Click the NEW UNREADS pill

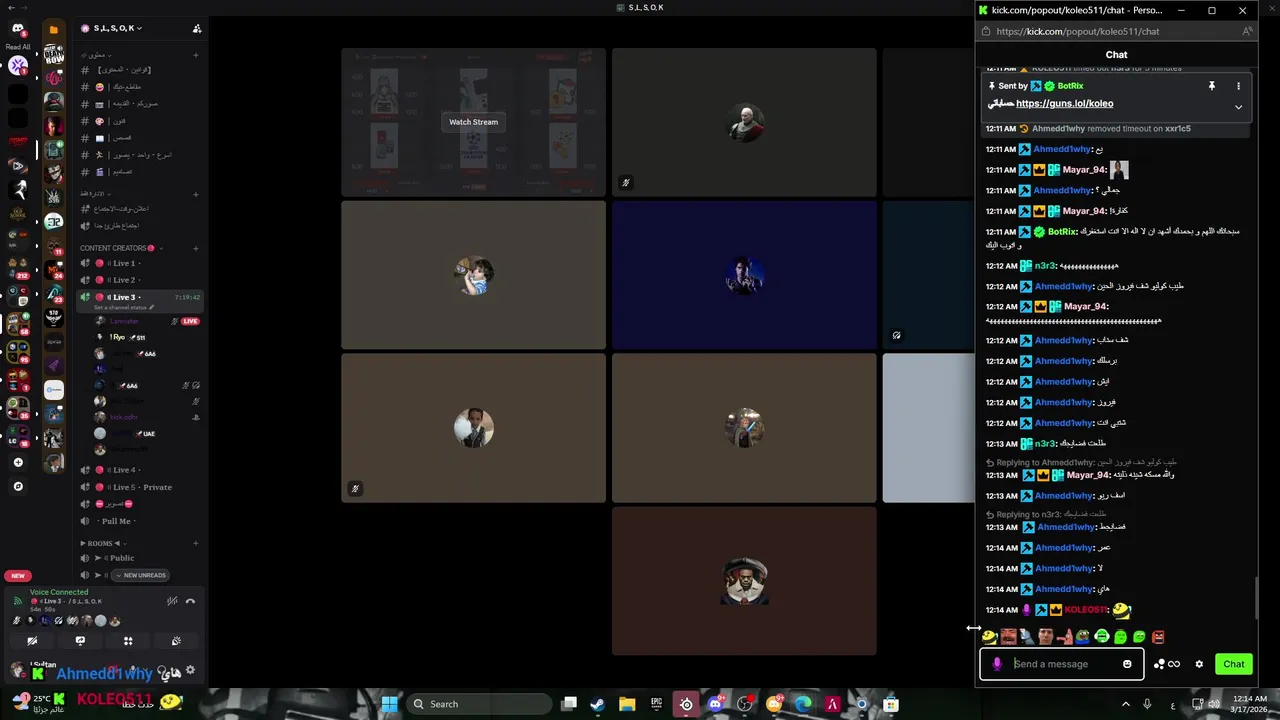[139, 575]
